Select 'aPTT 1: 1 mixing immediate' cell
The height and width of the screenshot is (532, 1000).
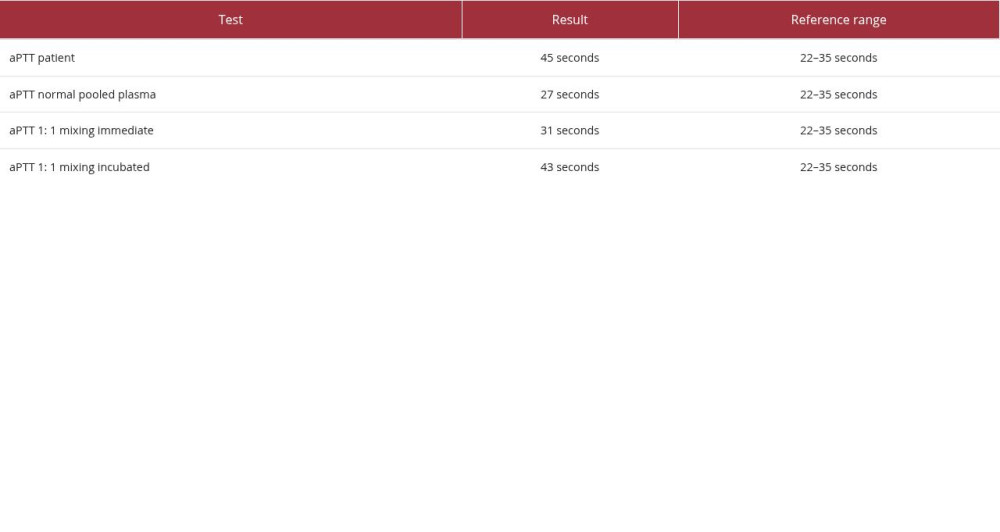[231, 131]
